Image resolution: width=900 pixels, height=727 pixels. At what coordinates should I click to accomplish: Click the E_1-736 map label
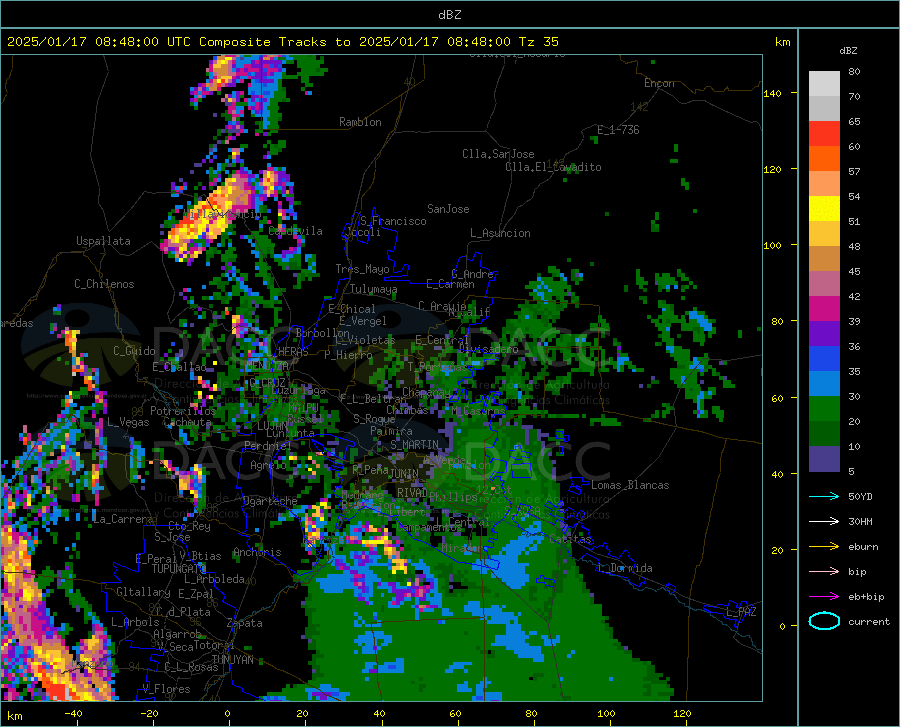[618, 130]
